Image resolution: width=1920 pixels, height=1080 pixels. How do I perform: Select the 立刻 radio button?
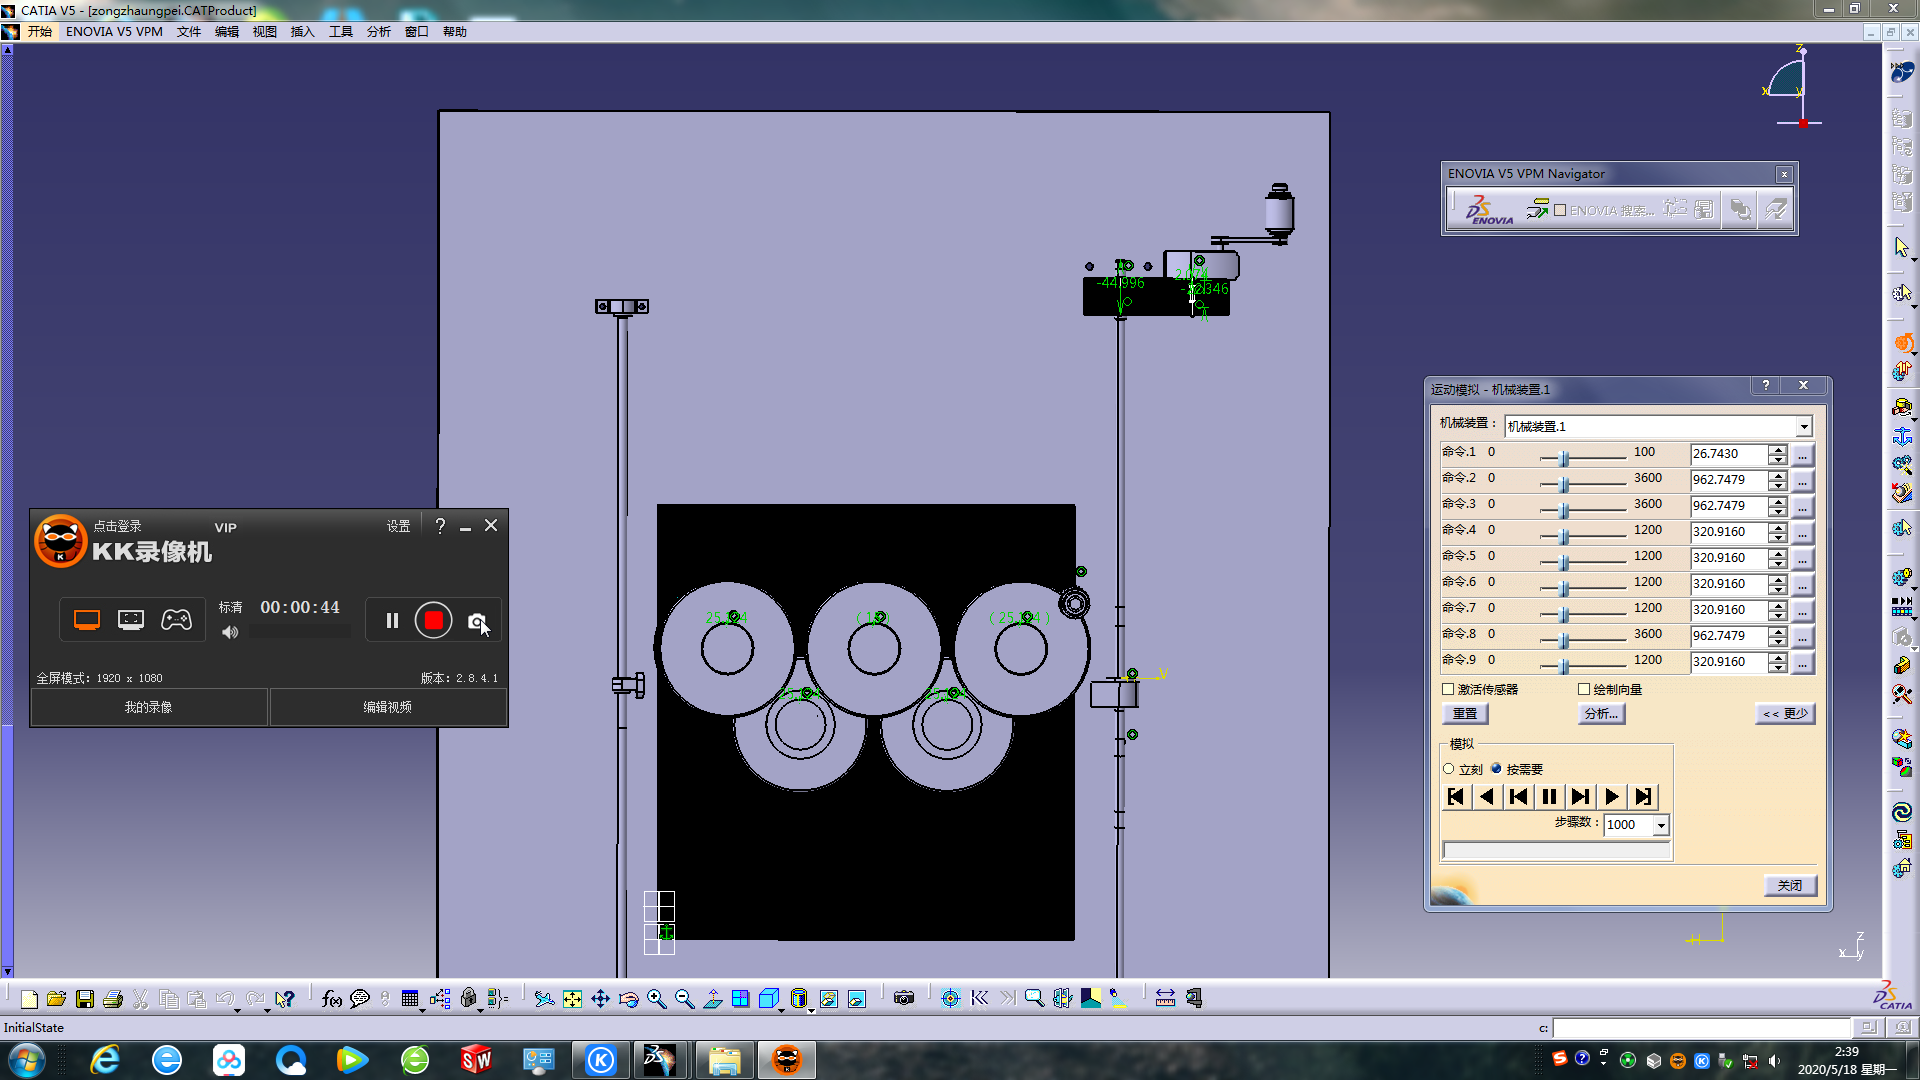tap(1448, 769)
